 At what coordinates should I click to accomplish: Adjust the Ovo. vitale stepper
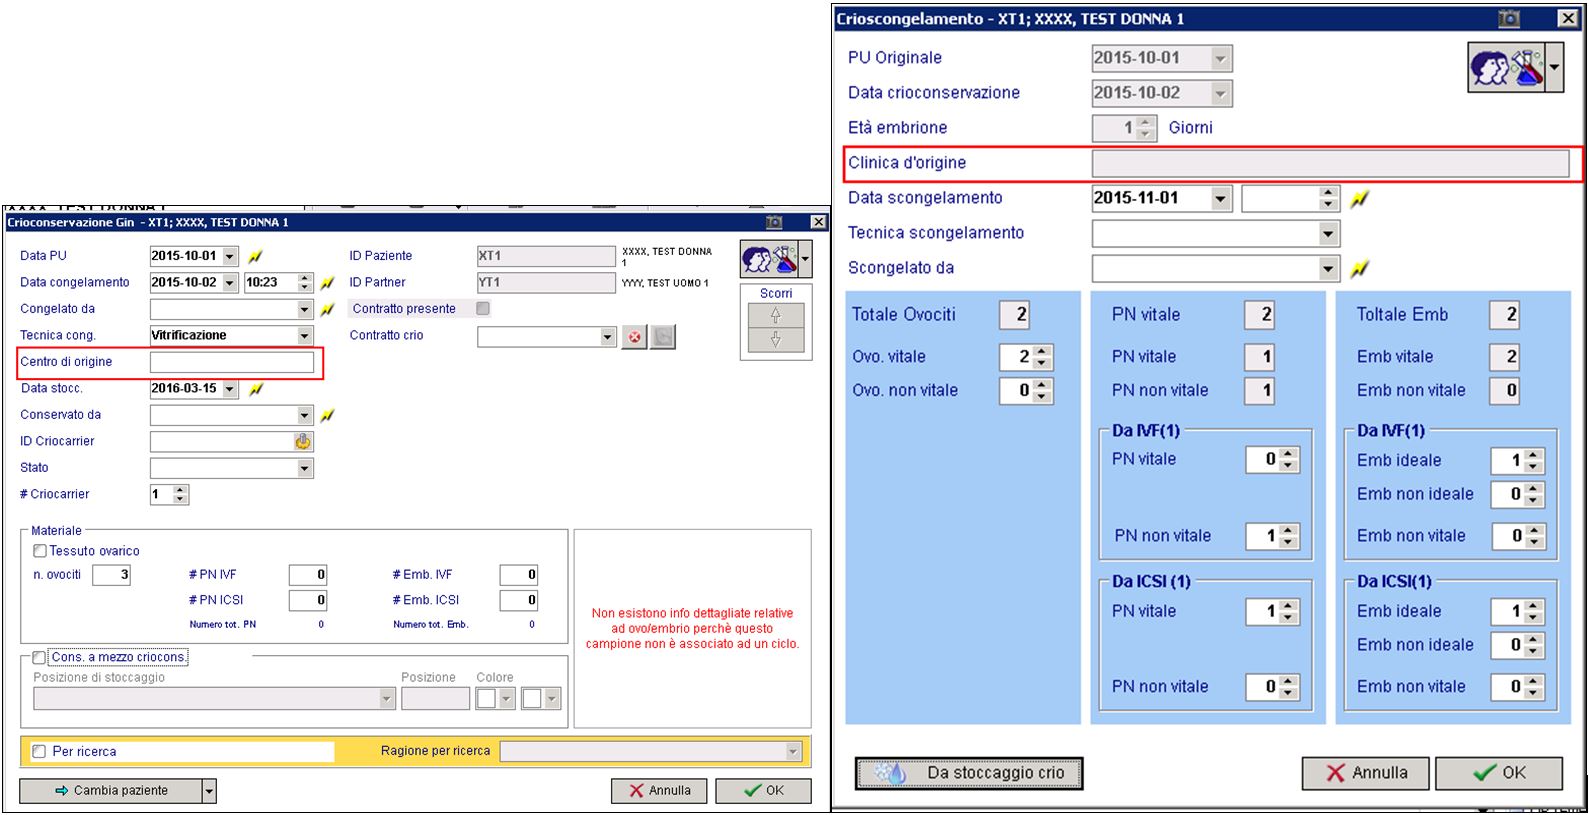[x=1042, y=358]
